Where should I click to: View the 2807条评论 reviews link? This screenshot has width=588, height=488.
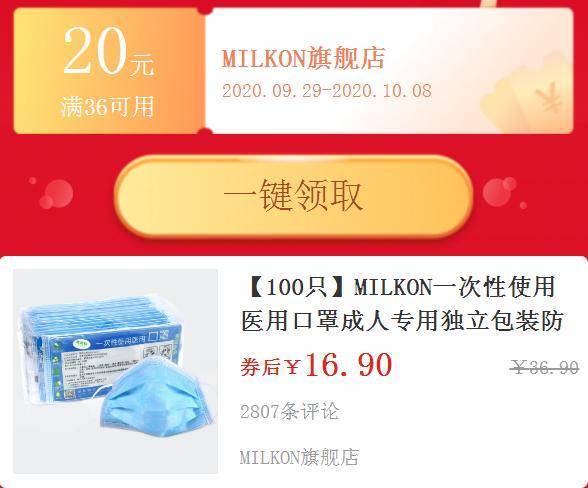290,411
